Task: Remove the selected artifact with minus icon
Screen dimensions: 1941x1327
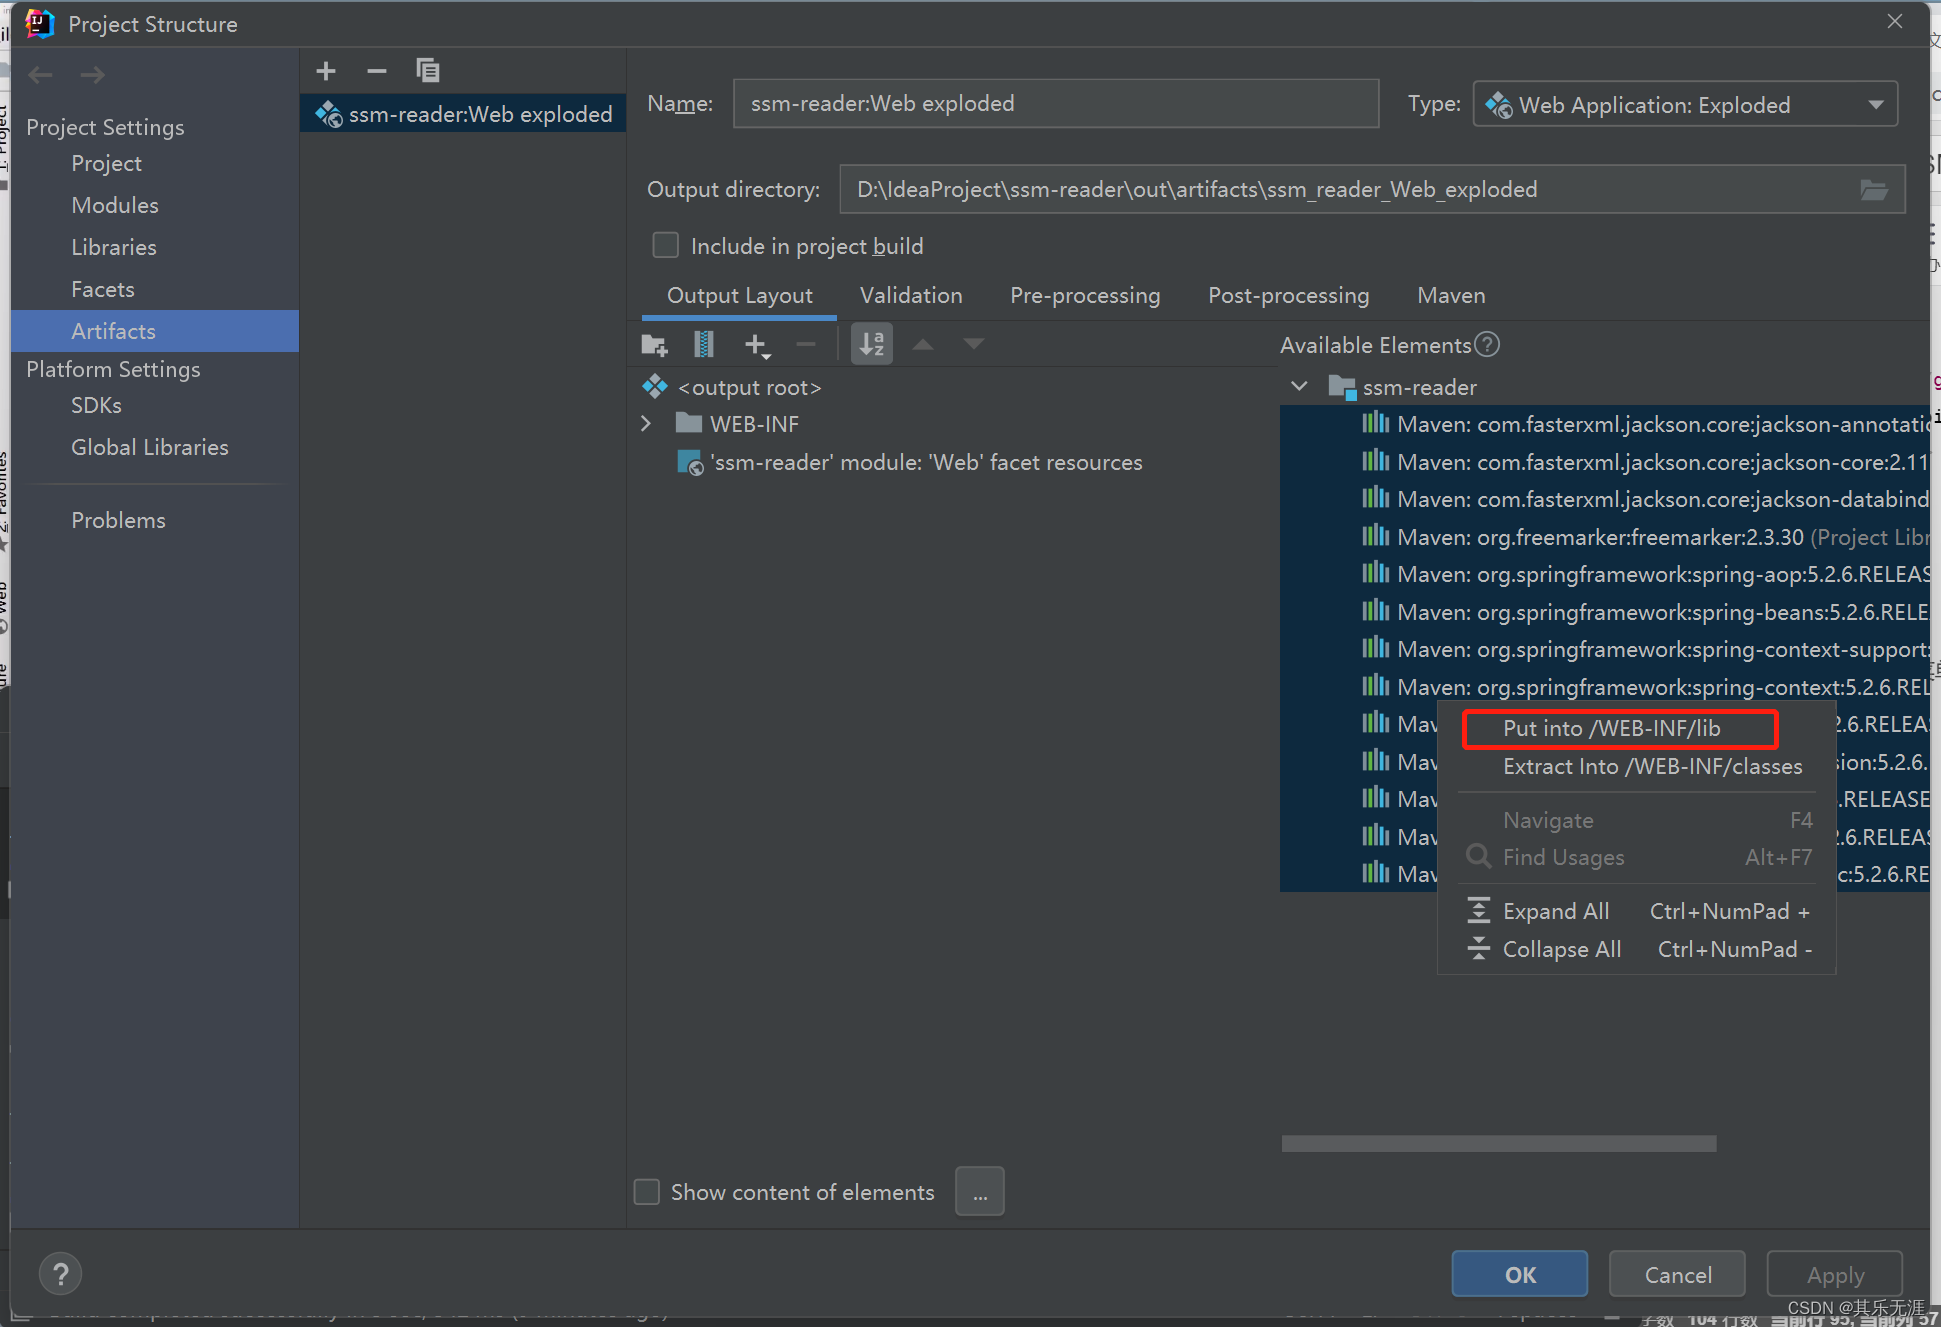Action: click(377, 71)
